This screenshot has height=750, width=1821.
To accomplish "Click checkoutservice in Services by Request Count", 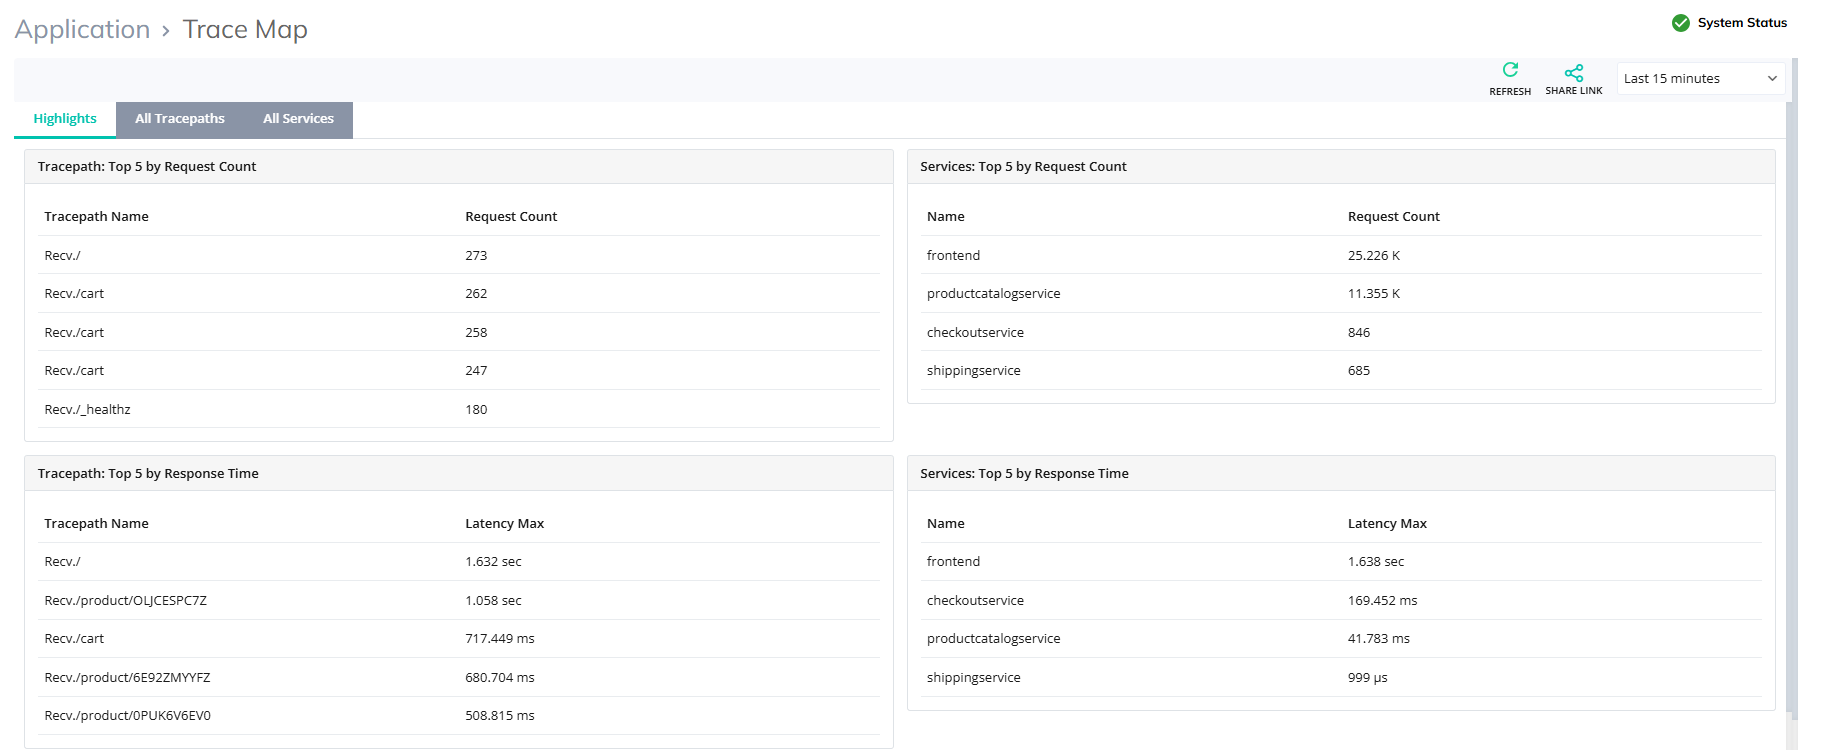I will coord(975,333).
